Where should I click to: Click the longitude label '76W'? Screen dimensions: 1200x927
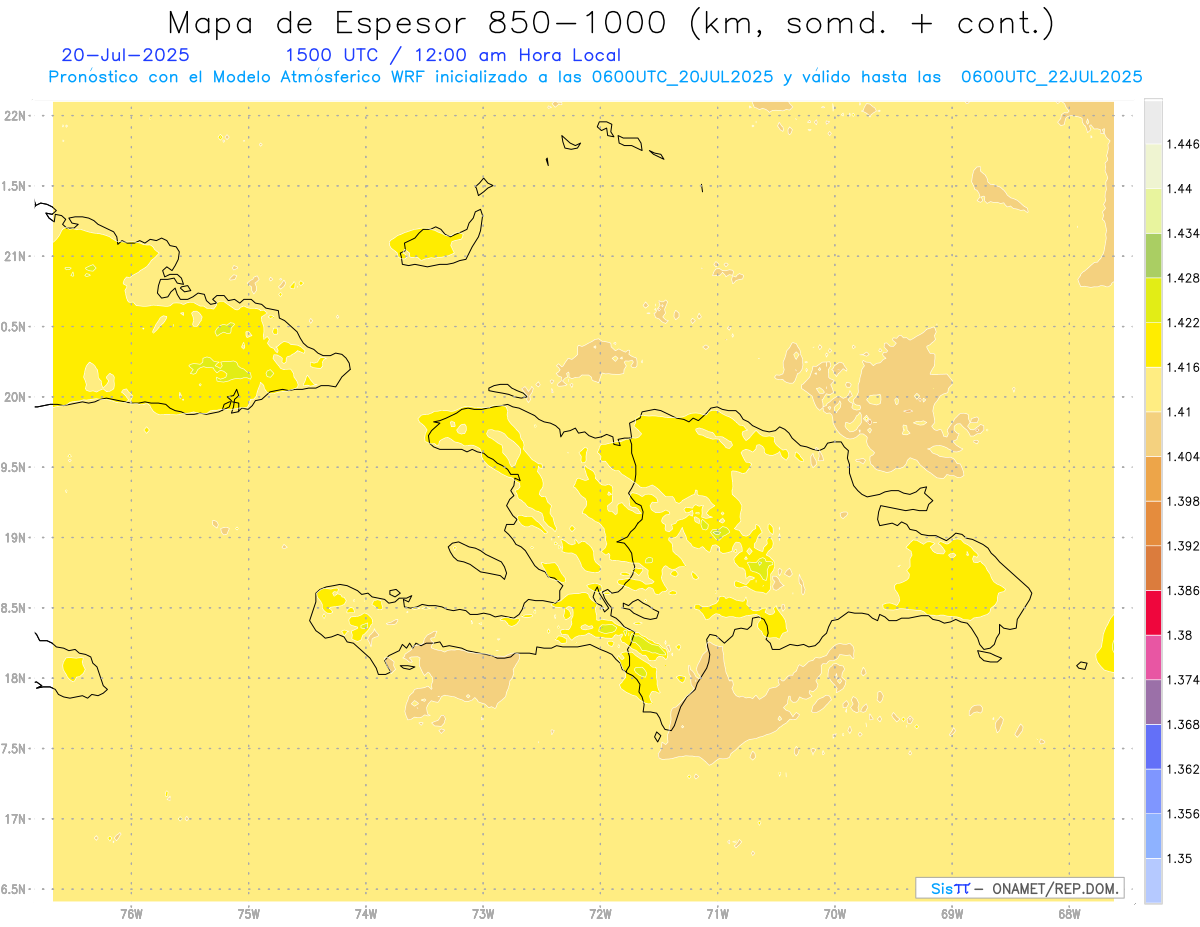click(x=131, y=914)
